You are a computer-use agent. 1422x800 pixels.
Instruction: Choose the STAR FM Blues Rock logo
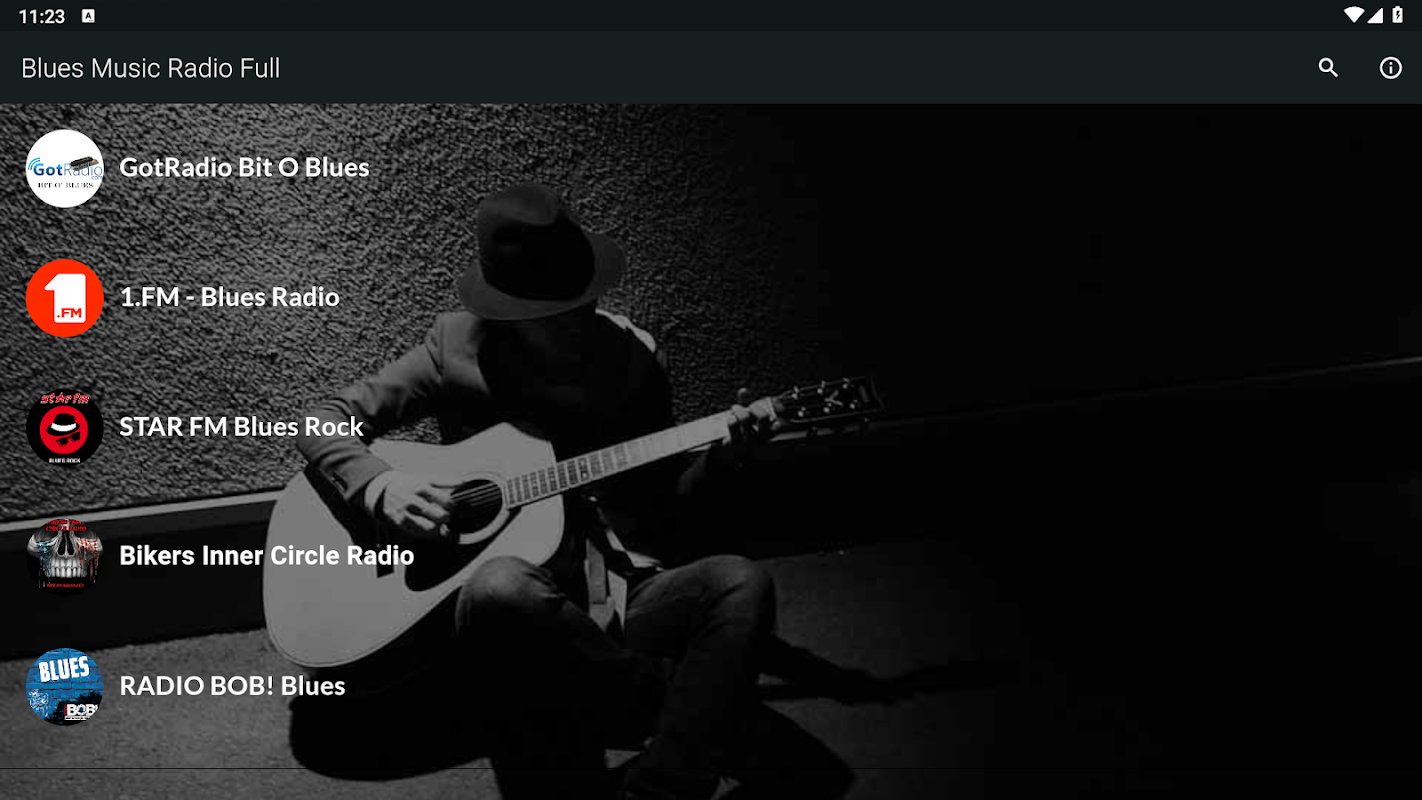click(65, 427)
